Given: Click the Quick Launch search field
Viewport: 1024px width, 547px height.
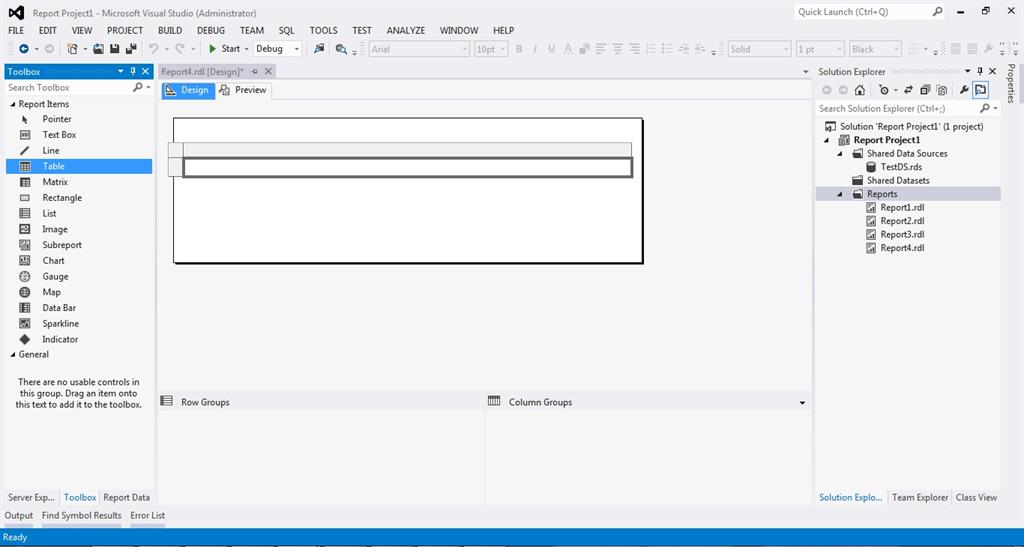Looking at the screenshot, I should tap(870, 12).
